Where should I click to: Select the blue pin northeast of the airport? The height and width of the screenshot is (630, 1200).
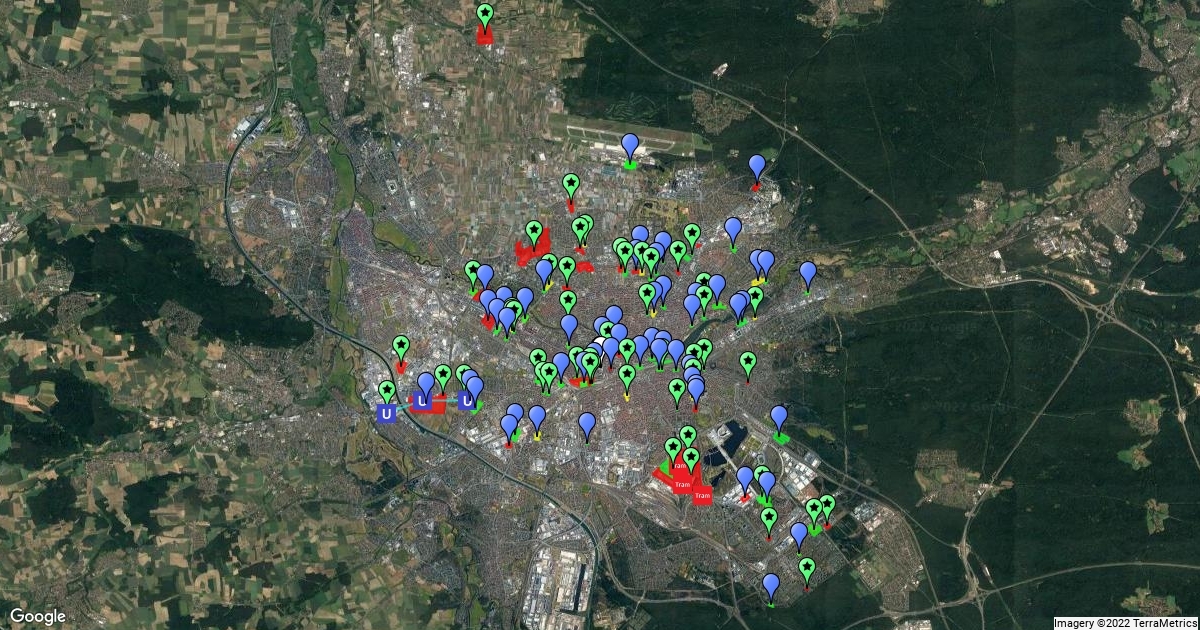pos(757,168)
